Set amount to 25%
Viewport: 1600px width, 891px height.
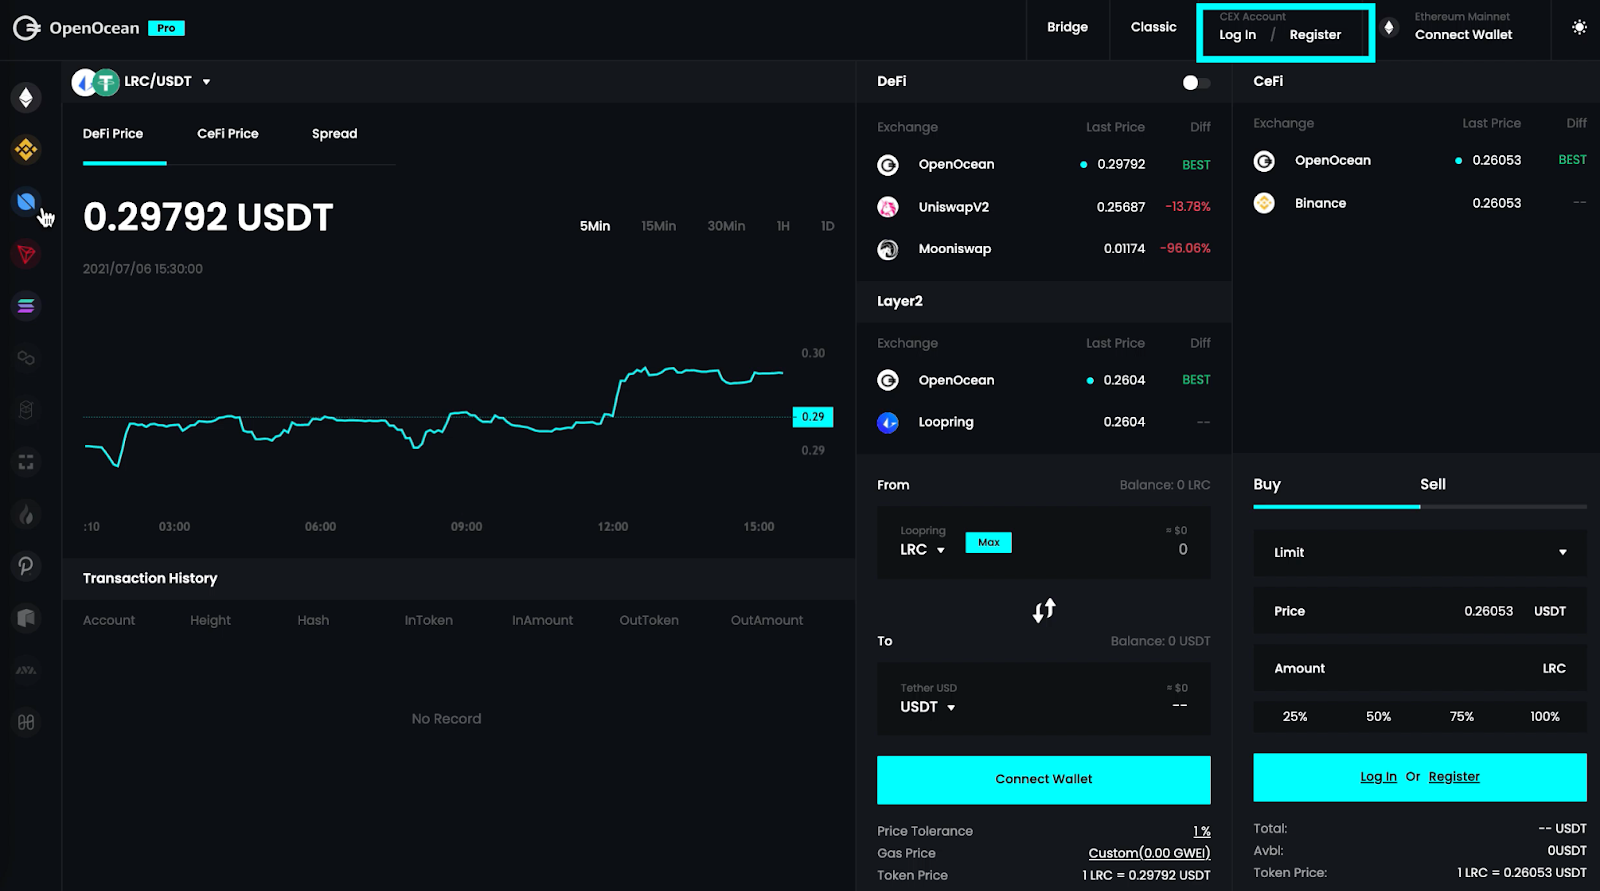pos(1295,717)
